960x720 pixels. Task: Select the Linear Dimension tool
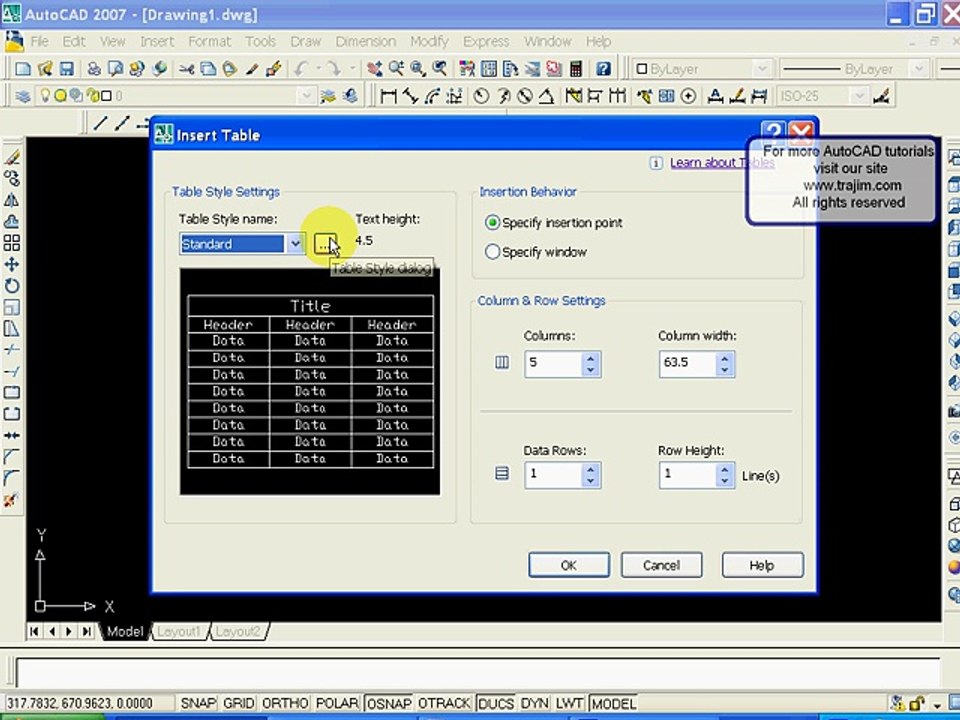pos(388,96)
